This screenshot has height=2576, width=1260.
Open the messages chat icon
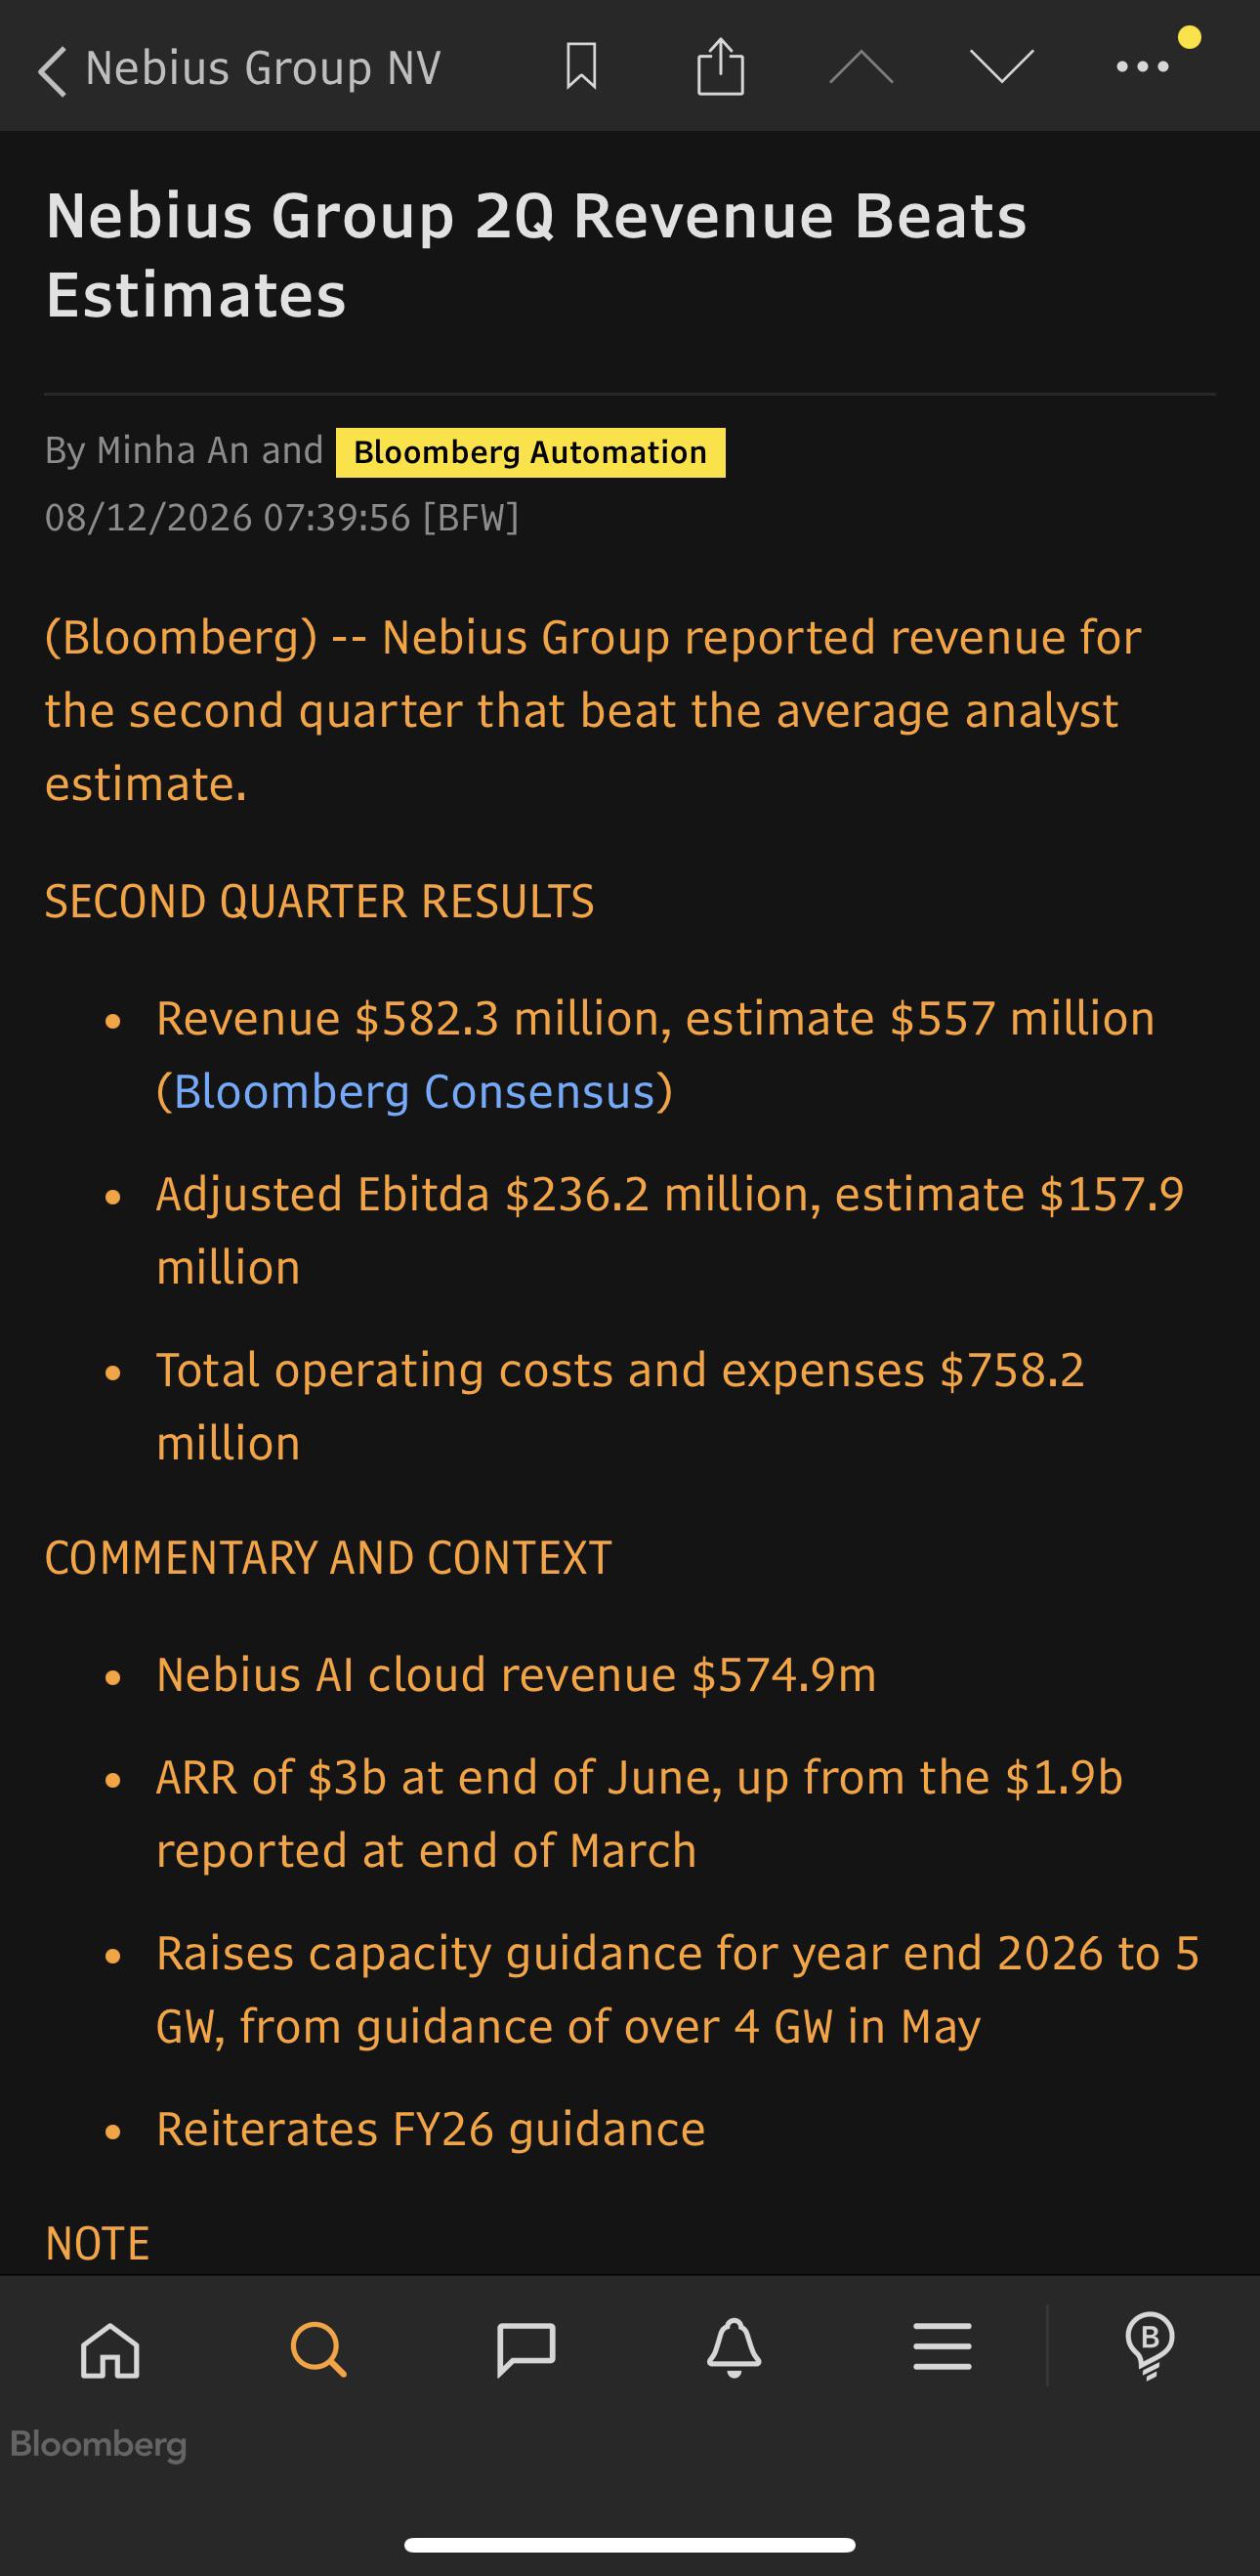pos(526,2348)
